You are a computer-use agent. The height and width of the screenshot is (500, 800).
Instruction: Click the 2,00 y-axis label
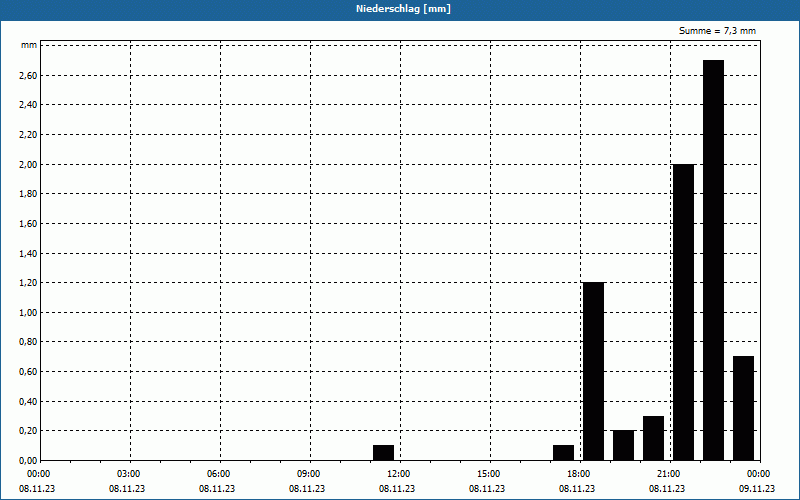pyautogui.click(x=28, y=164)
